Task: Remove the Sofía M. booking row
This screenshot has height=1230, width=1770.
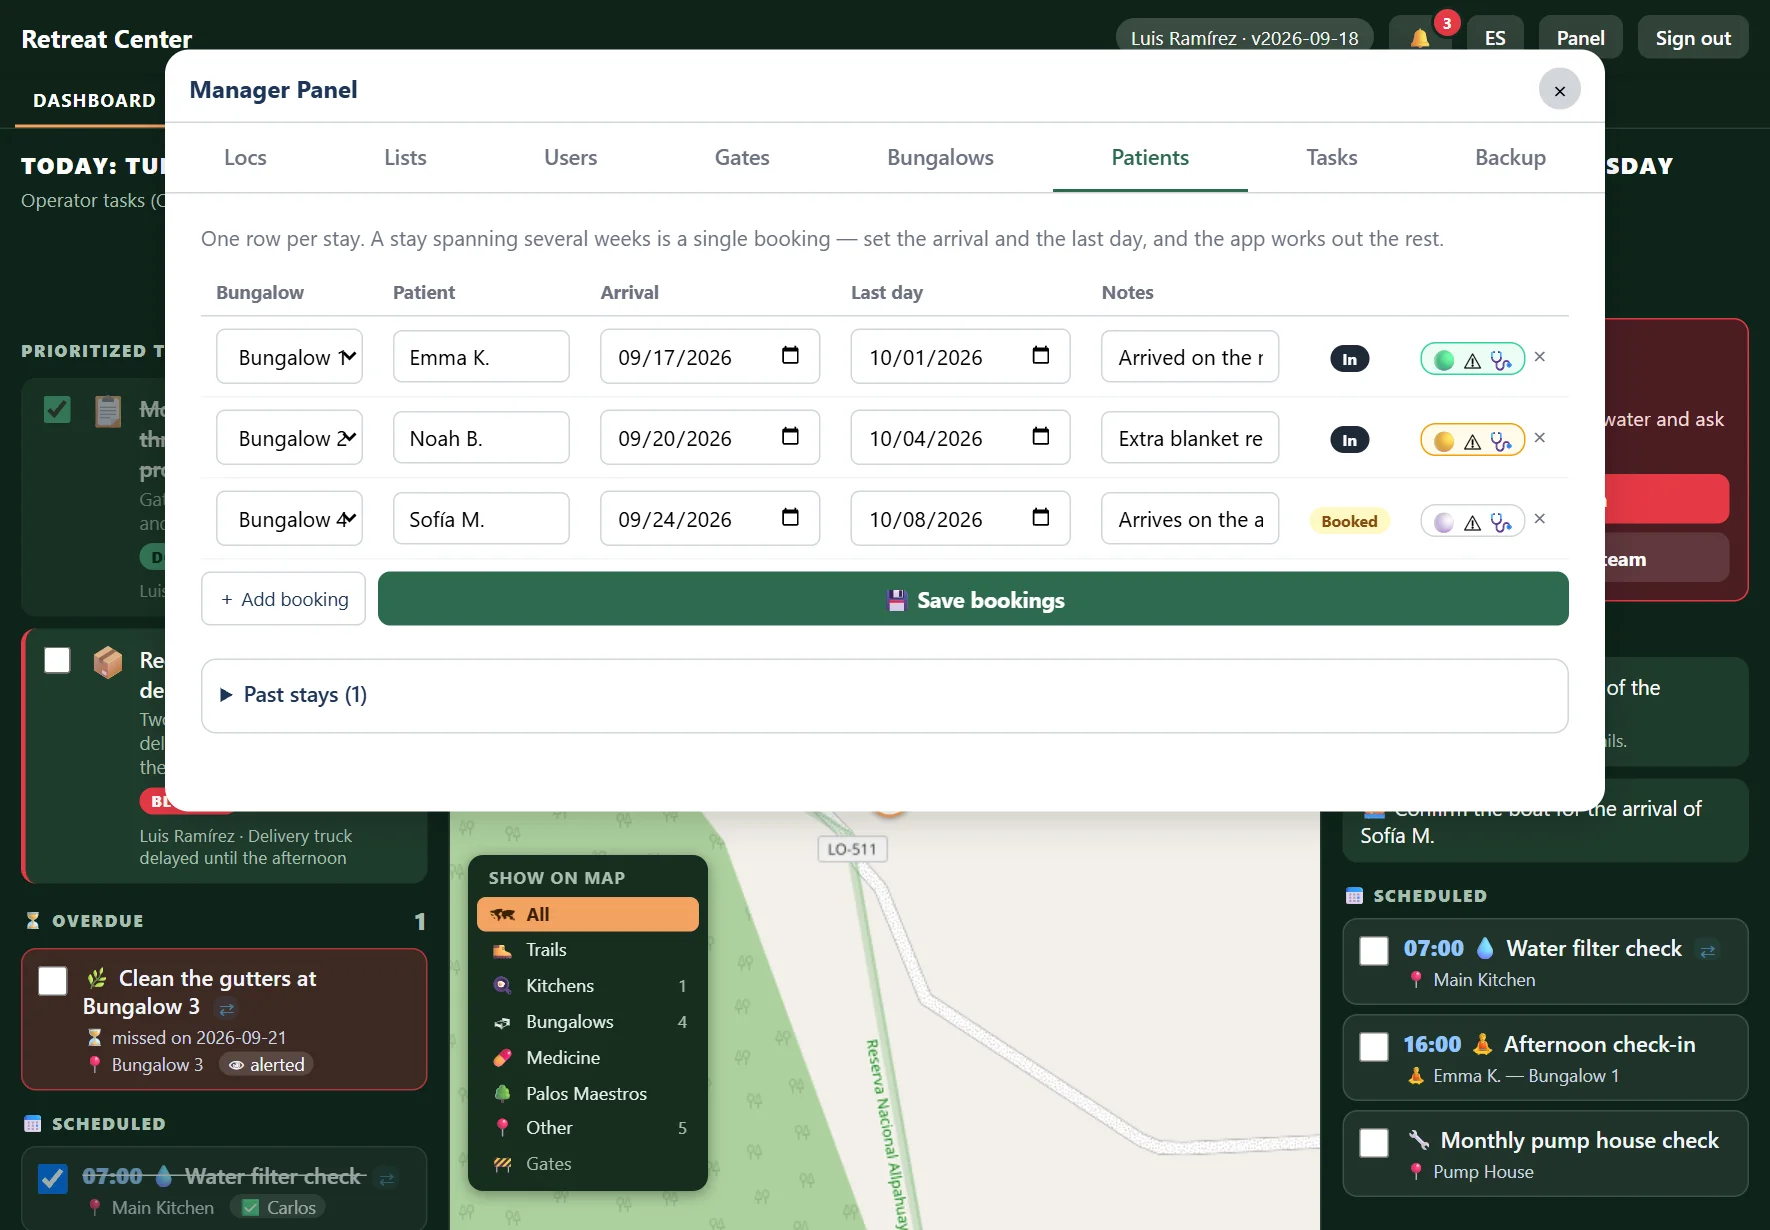Action: coord(1540,519)
